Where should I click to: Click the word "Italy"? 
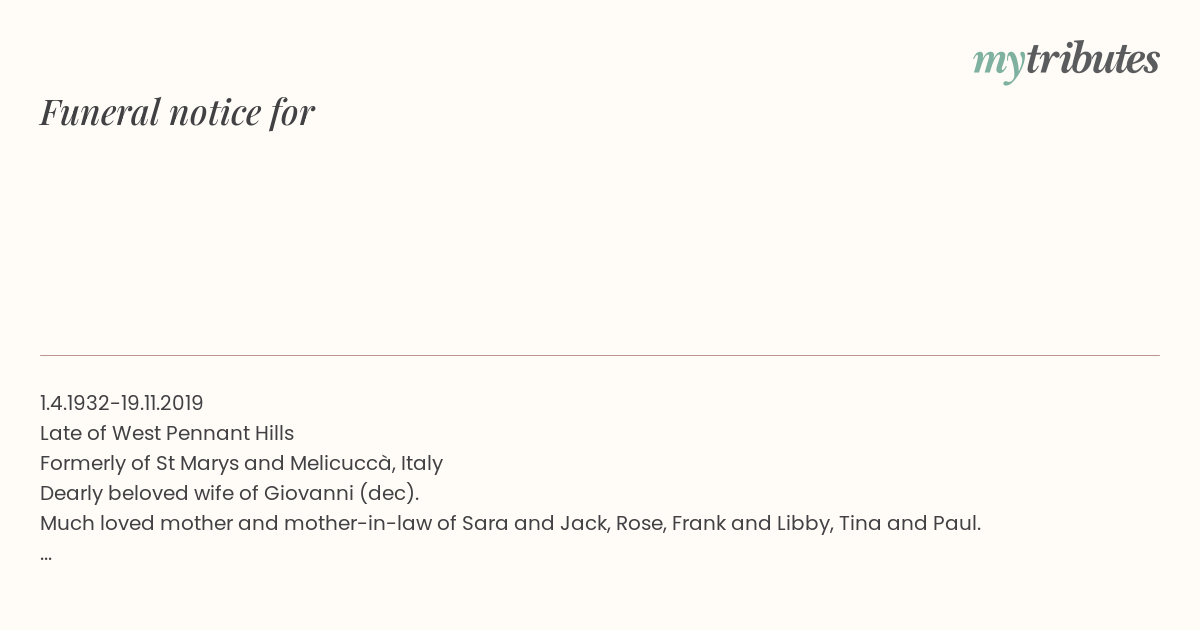click(x=422, y=463)
